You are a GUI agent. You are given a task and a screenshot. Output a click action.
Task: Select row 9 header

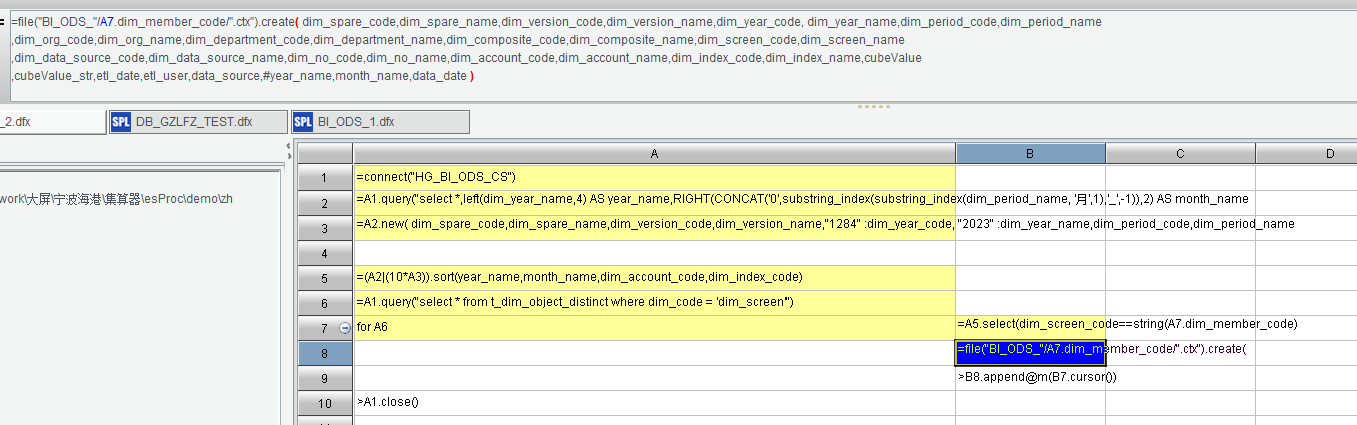[x=325, y=377]
